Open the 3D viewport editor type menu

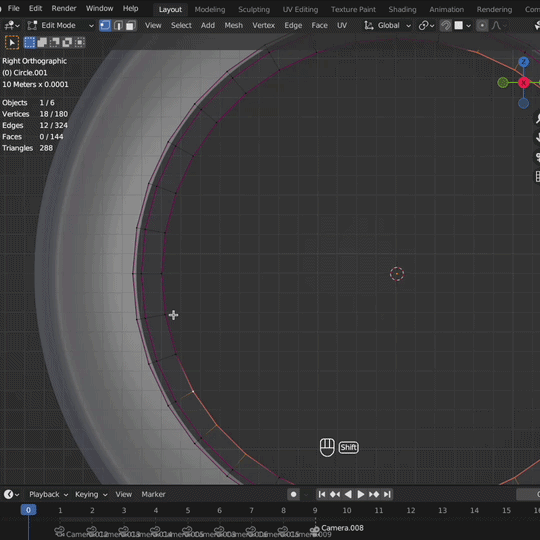pos(12,25)
